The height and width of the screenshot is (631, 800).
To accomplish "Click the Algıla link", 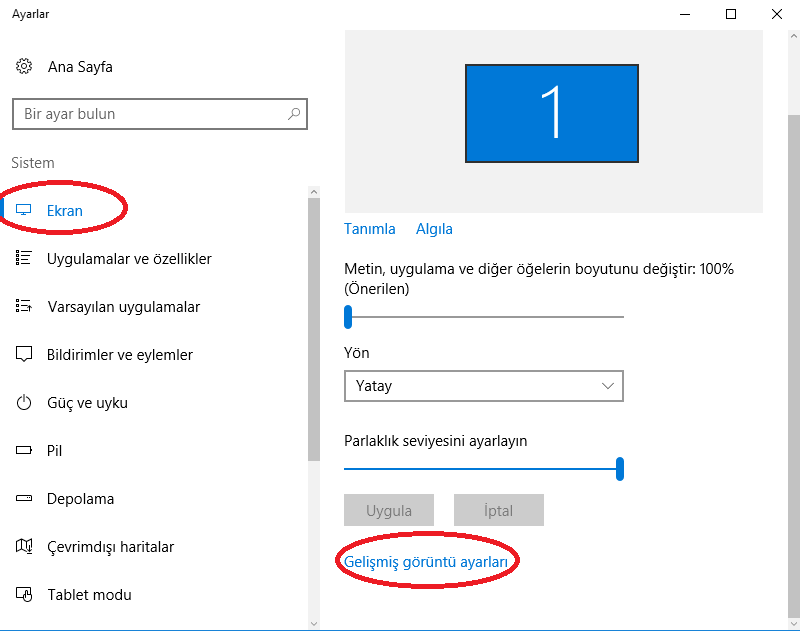I will point(434,229).
